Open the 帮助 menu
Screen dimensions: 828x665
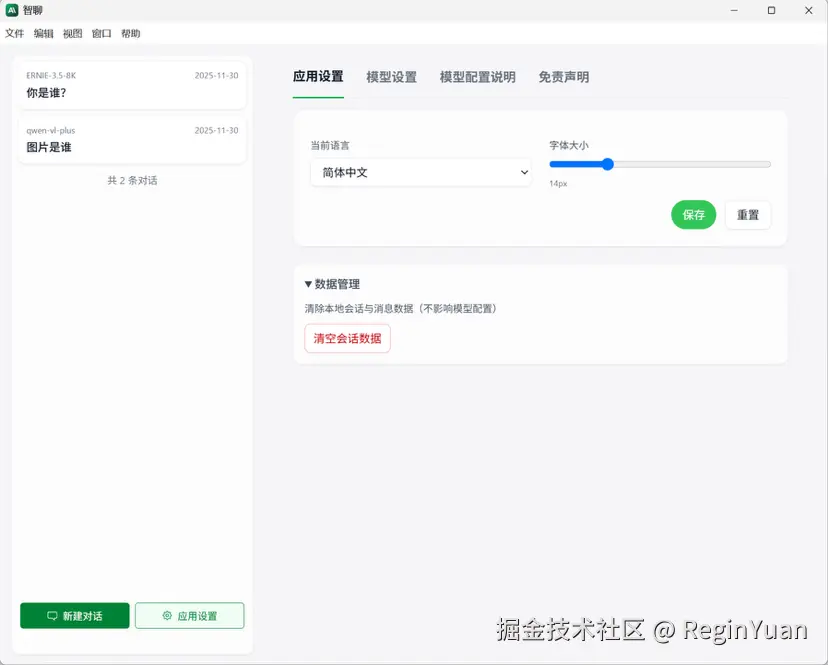click(x=129, y=33)
